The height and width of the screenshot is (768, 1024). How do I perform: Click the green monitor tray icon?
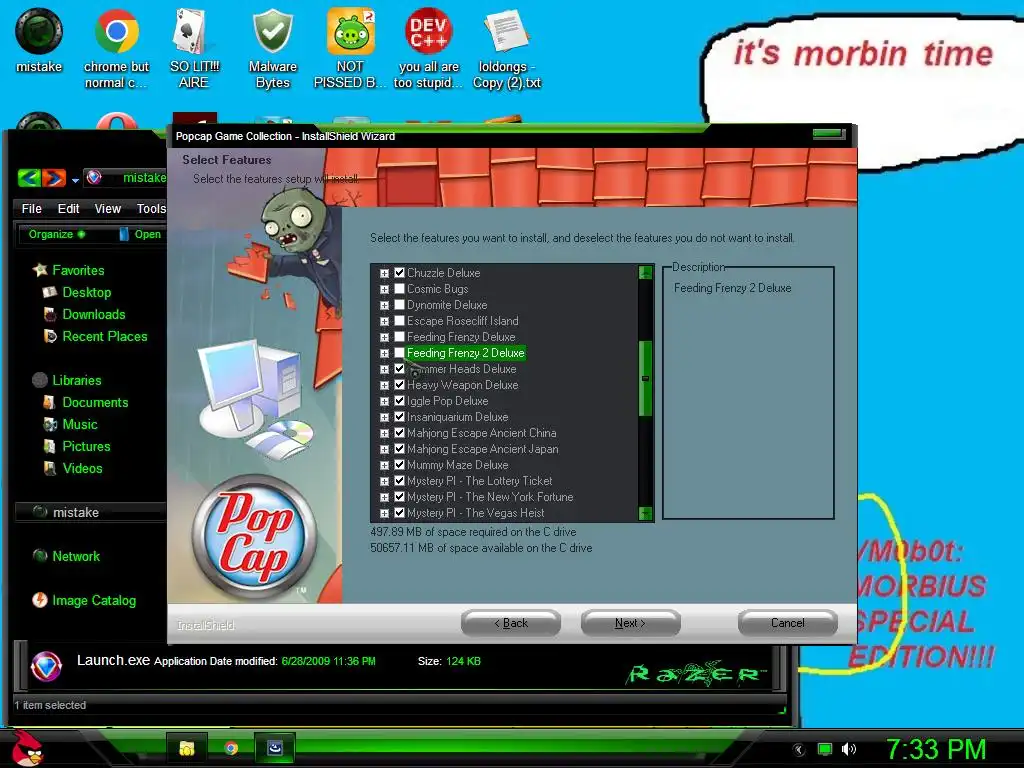coord(825,749)
